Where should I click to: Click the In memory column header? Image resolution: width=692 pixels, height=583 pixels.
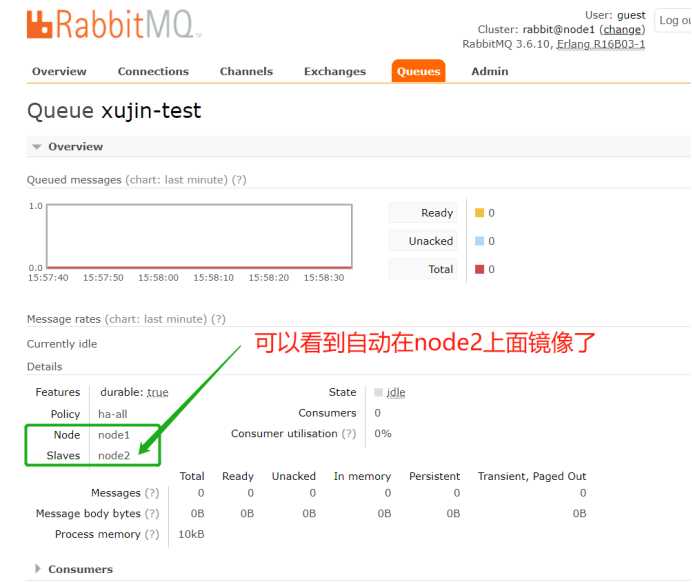(362, 477)
